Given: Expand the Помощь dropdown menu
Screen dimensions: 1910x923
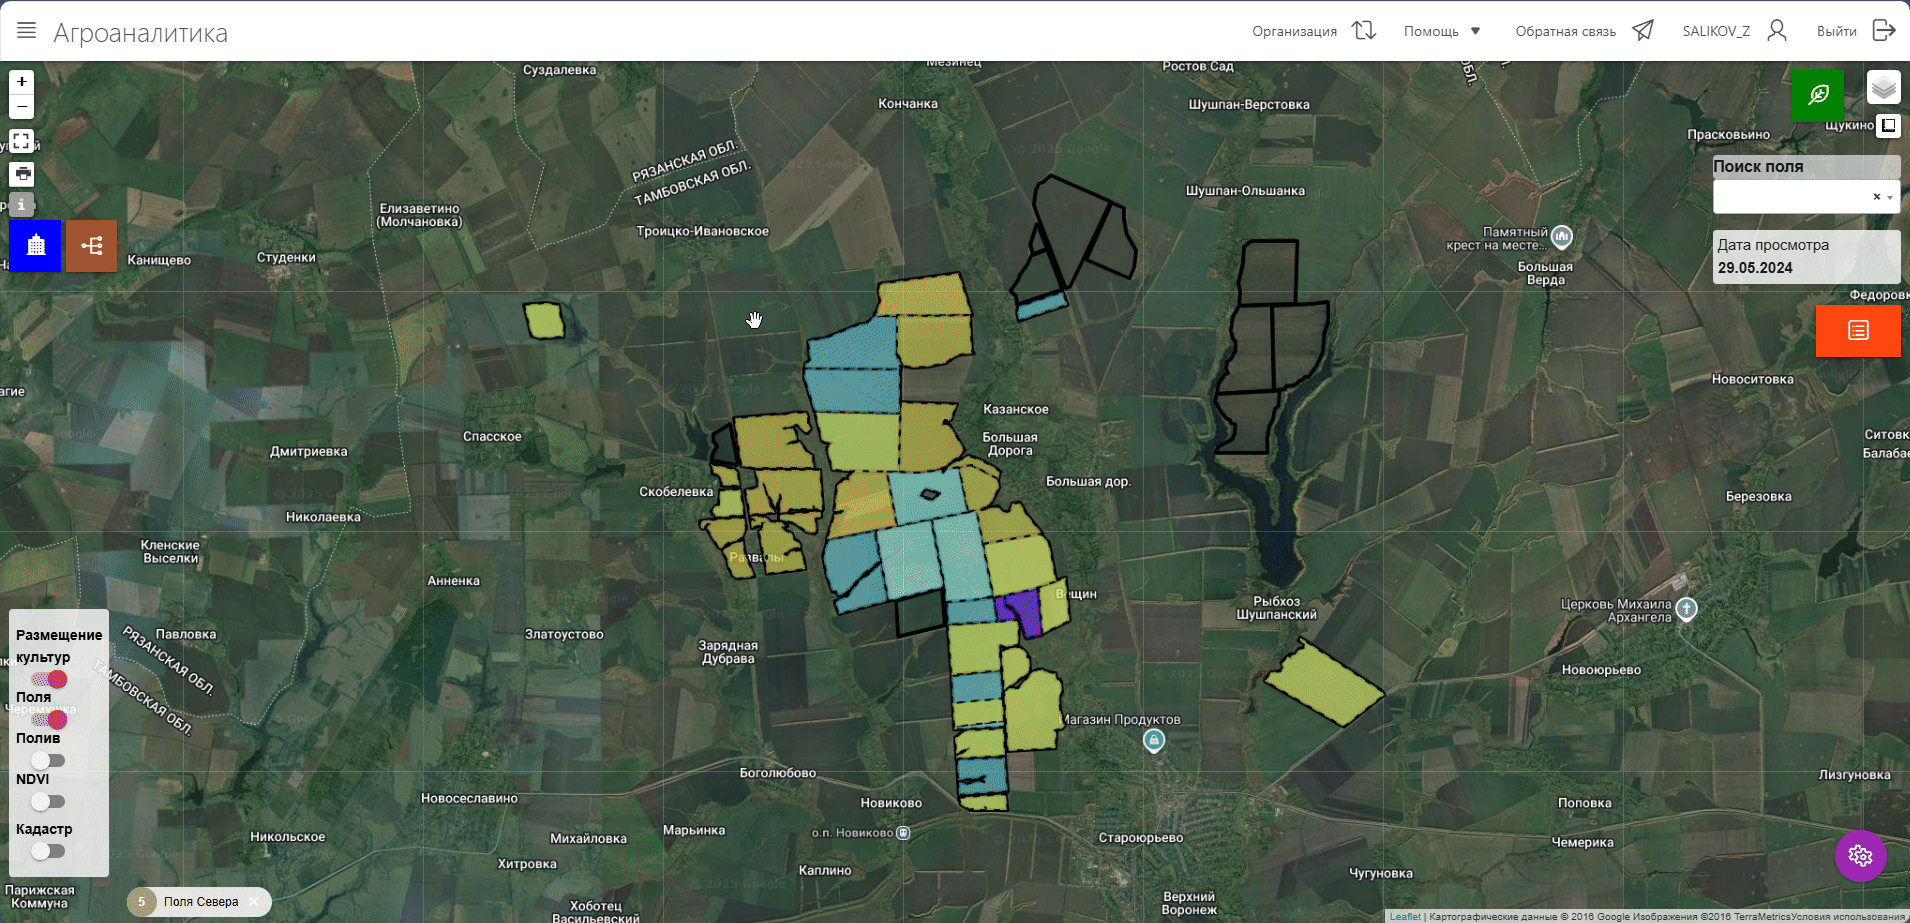Looking at the screenshot, I should click(1441, 31).
